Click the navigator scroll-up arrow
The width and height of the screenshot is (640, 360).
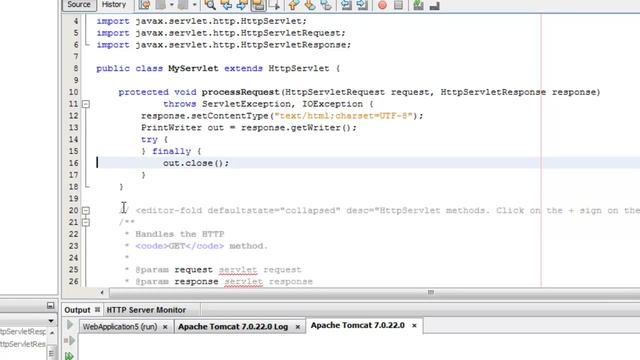pos(52,333)
